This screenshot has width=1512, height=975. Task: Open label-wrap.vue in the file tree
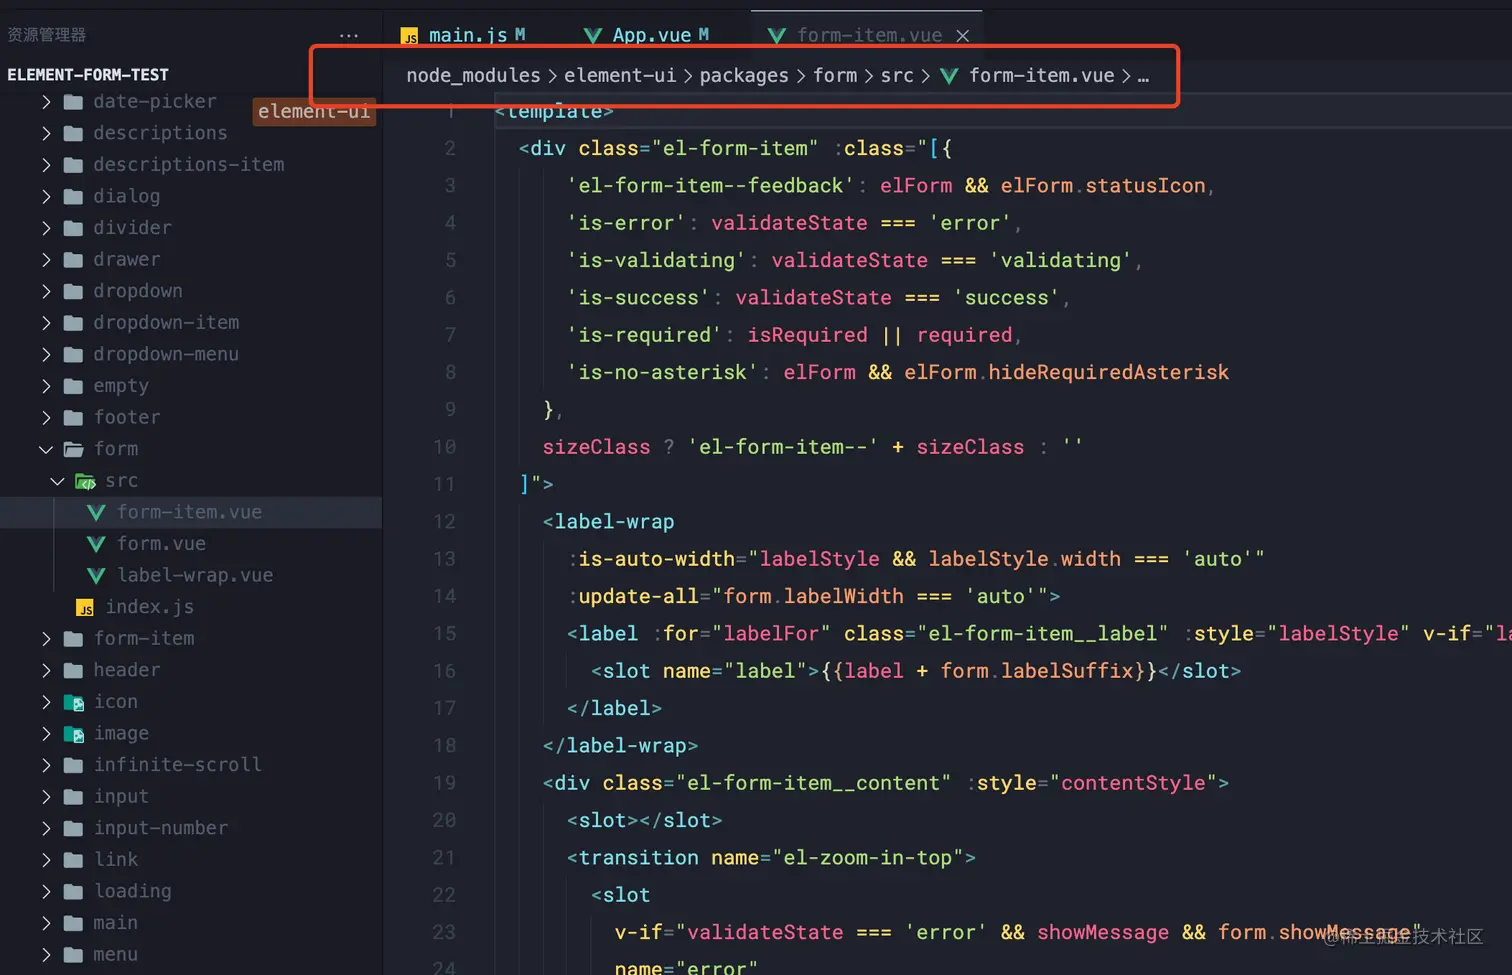tap(195, 576)
